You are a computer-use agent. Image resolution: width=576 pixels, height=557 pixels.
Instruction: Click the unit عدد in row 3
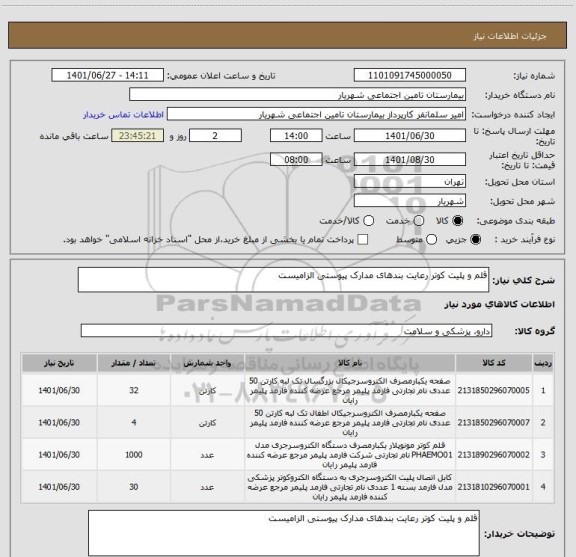pyautogui.click(x=208, y=455)
